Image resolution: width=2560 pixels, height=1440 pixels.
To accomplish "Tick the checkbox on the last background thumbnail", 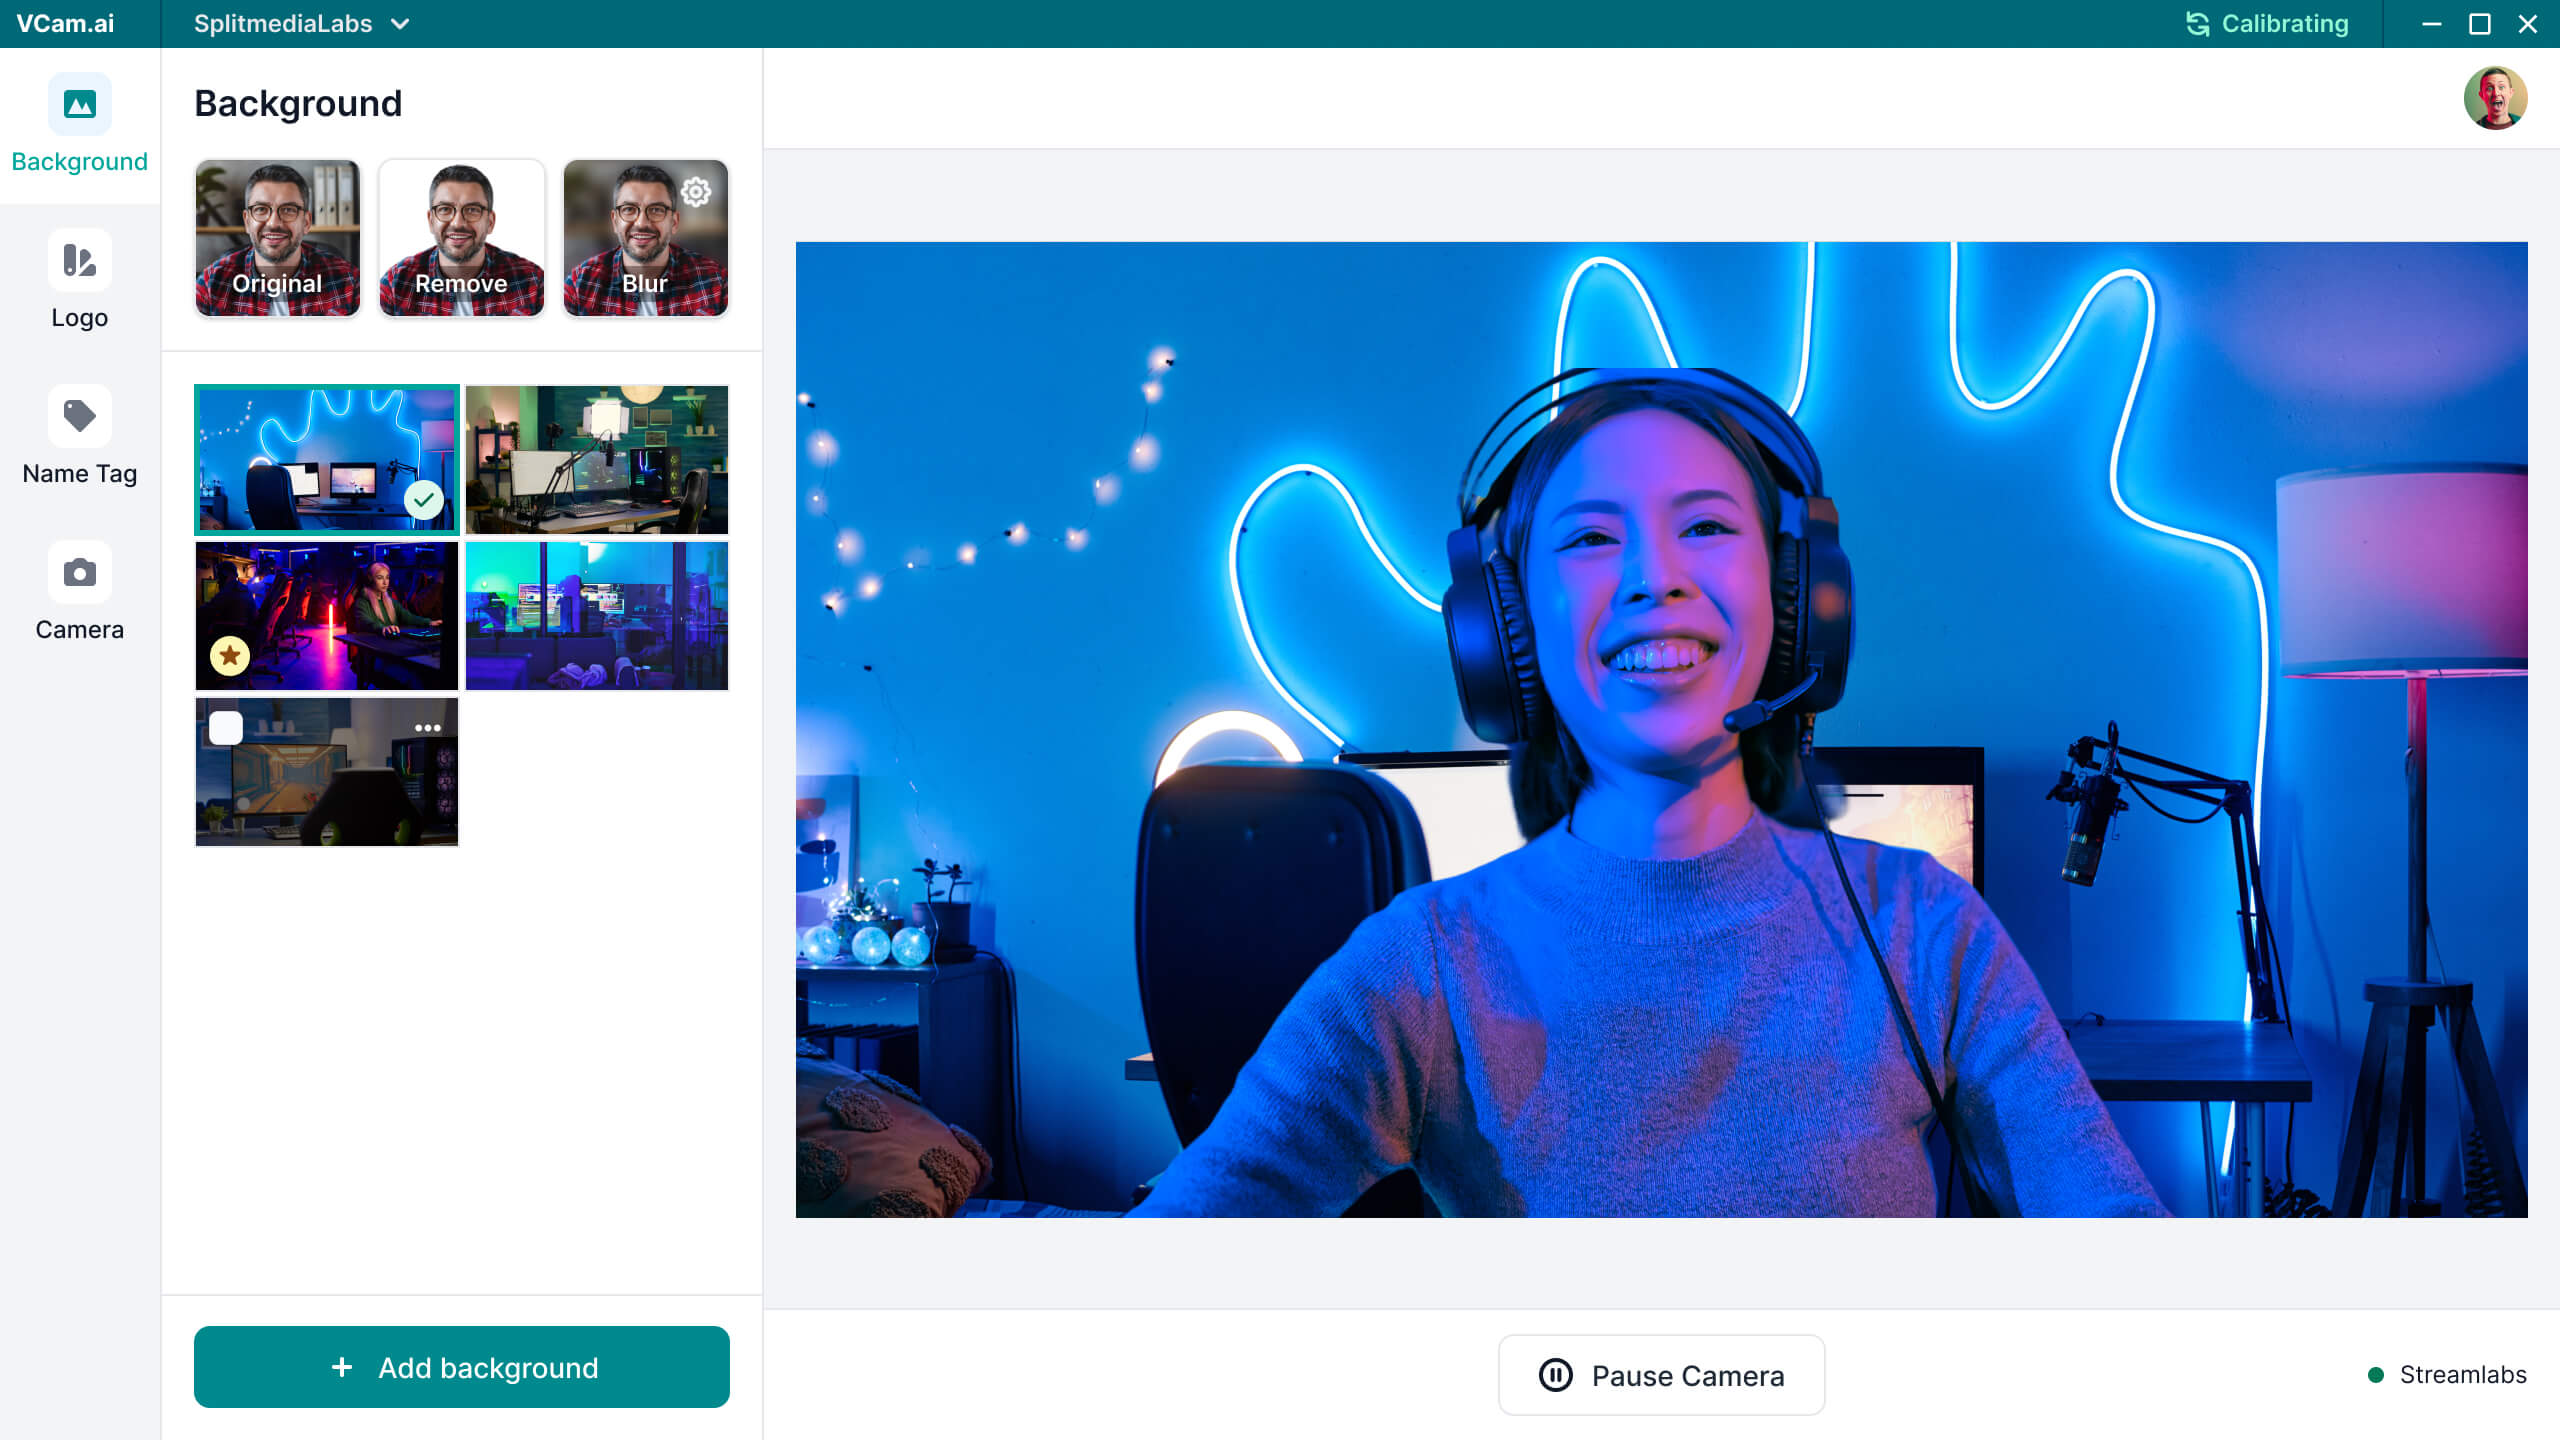I will tap(226, 728).
